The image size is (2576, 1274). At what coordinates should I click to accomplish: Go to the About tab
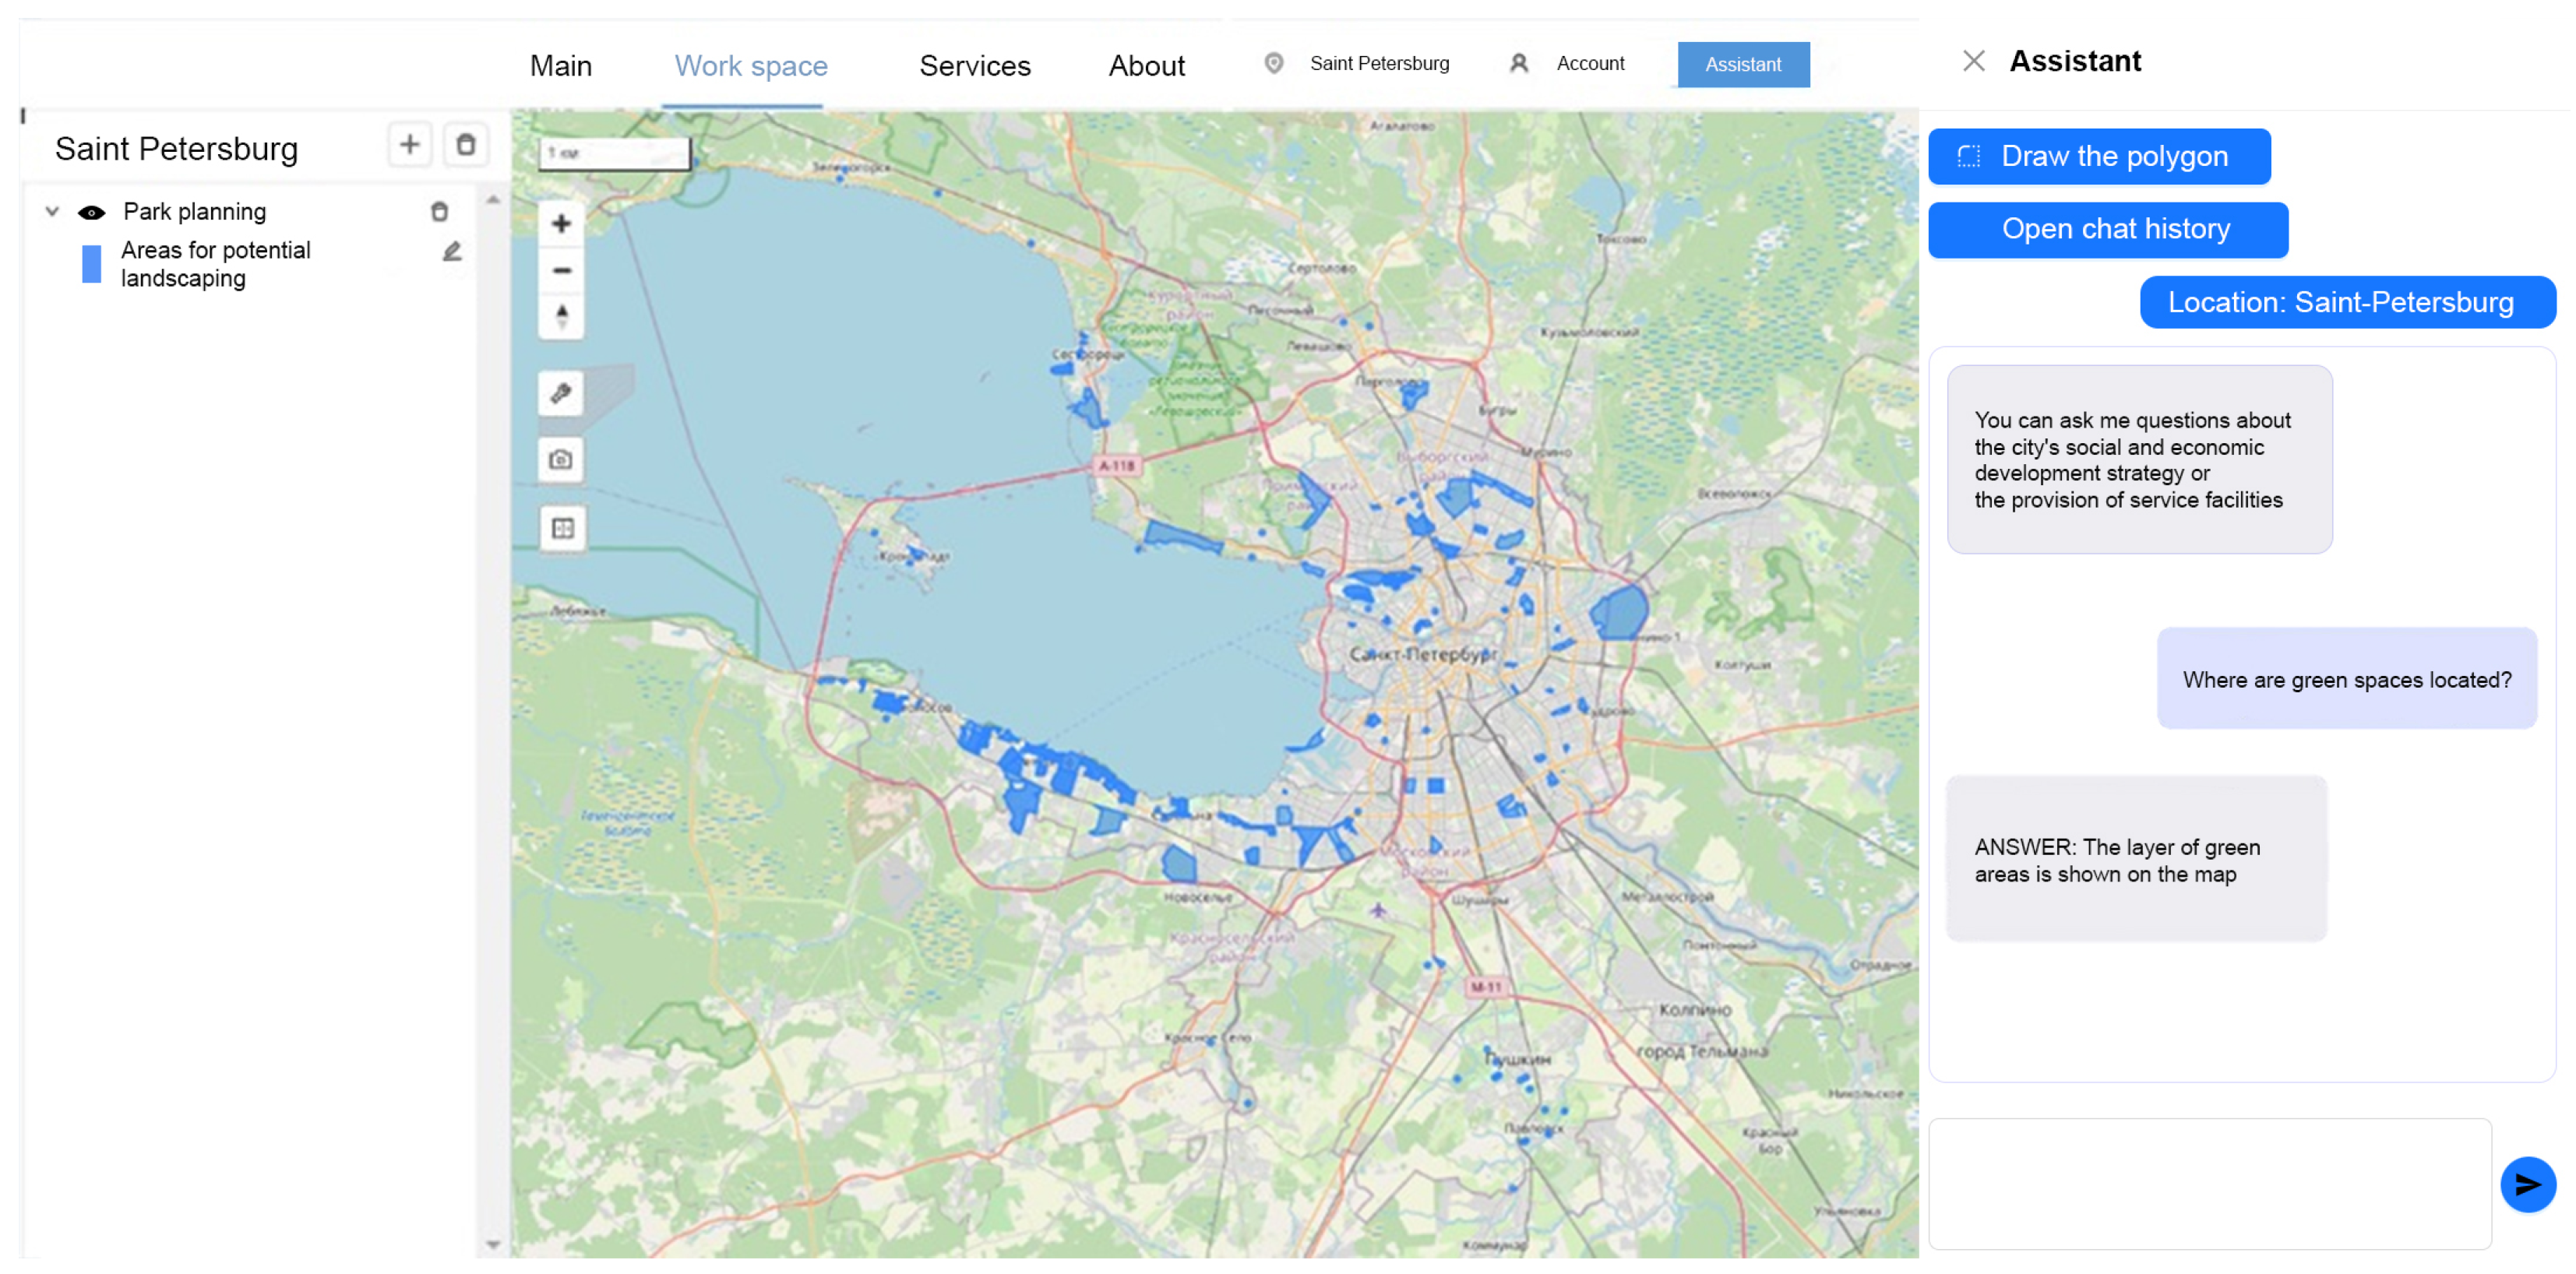tap(1146, 66)
